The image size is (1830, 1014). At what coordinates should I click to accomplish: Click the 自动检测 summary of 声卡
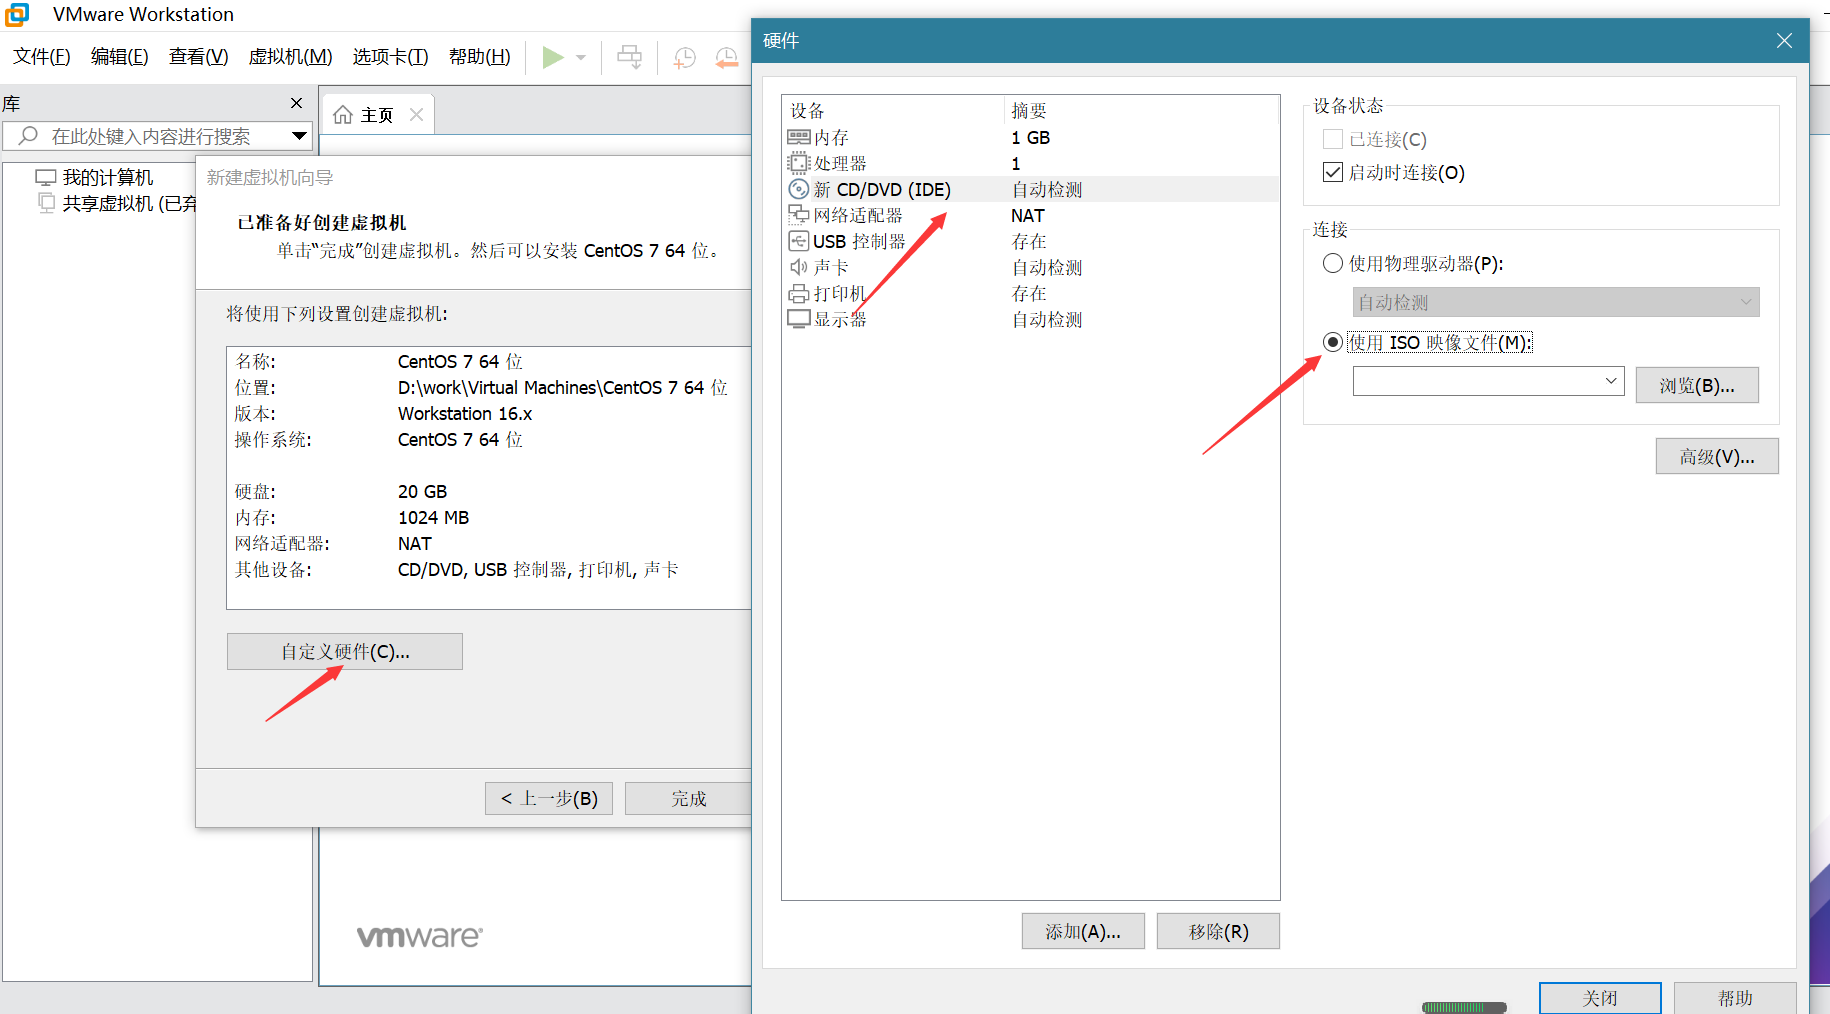tap(1046, 267)
